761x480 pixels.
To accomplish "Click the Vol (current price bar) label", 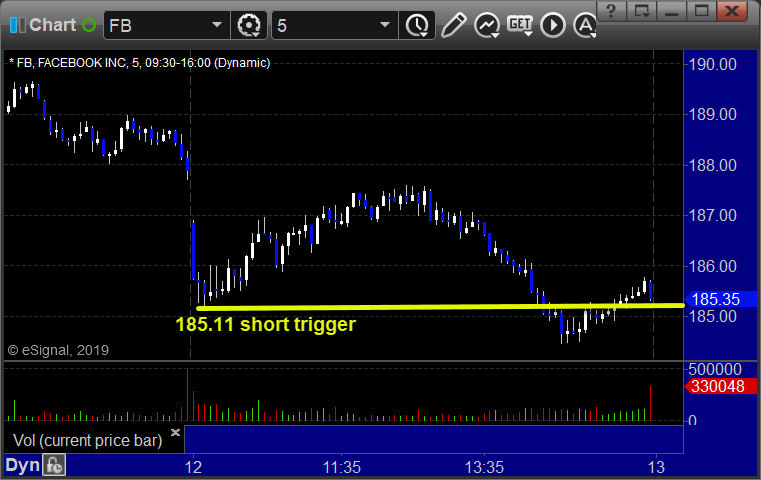I will point(87,440).
